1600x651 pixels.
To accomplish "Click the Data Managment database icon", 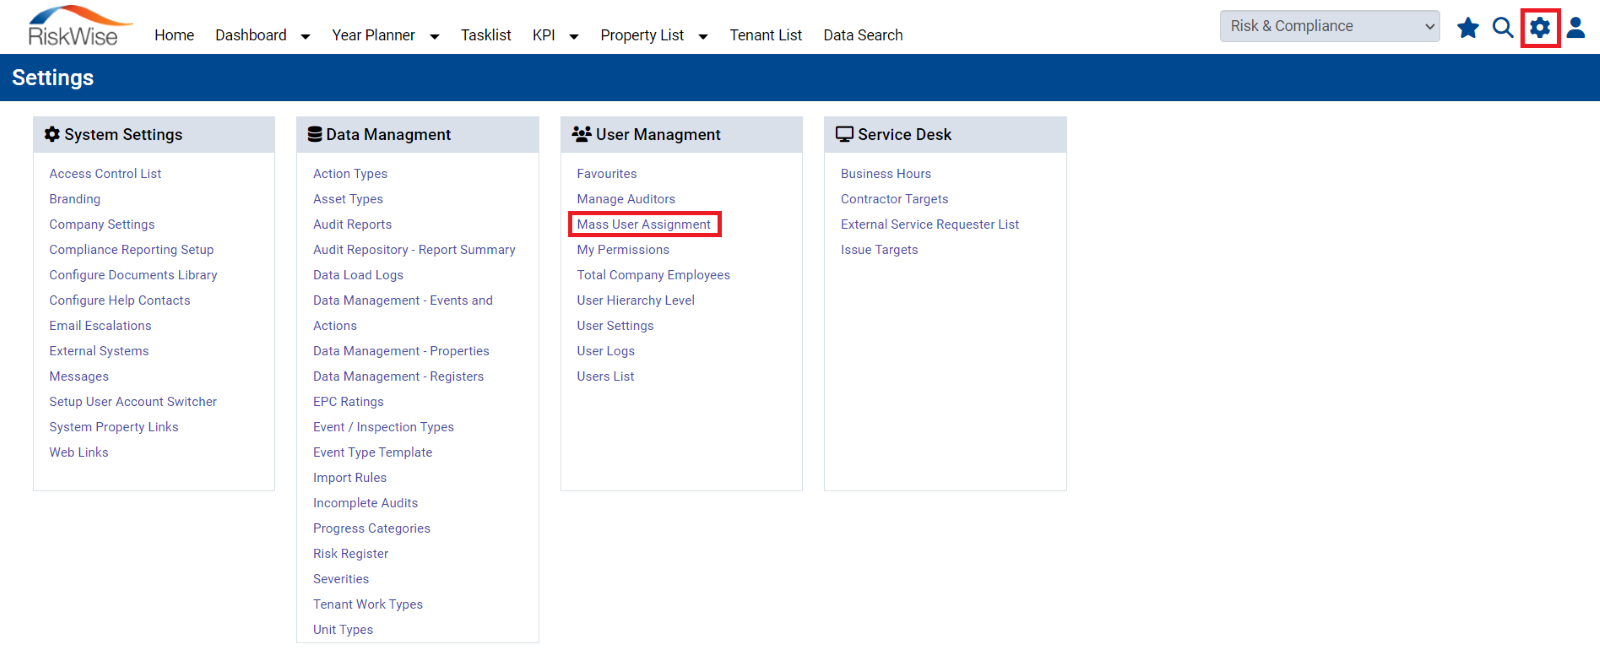I will 315,134.
